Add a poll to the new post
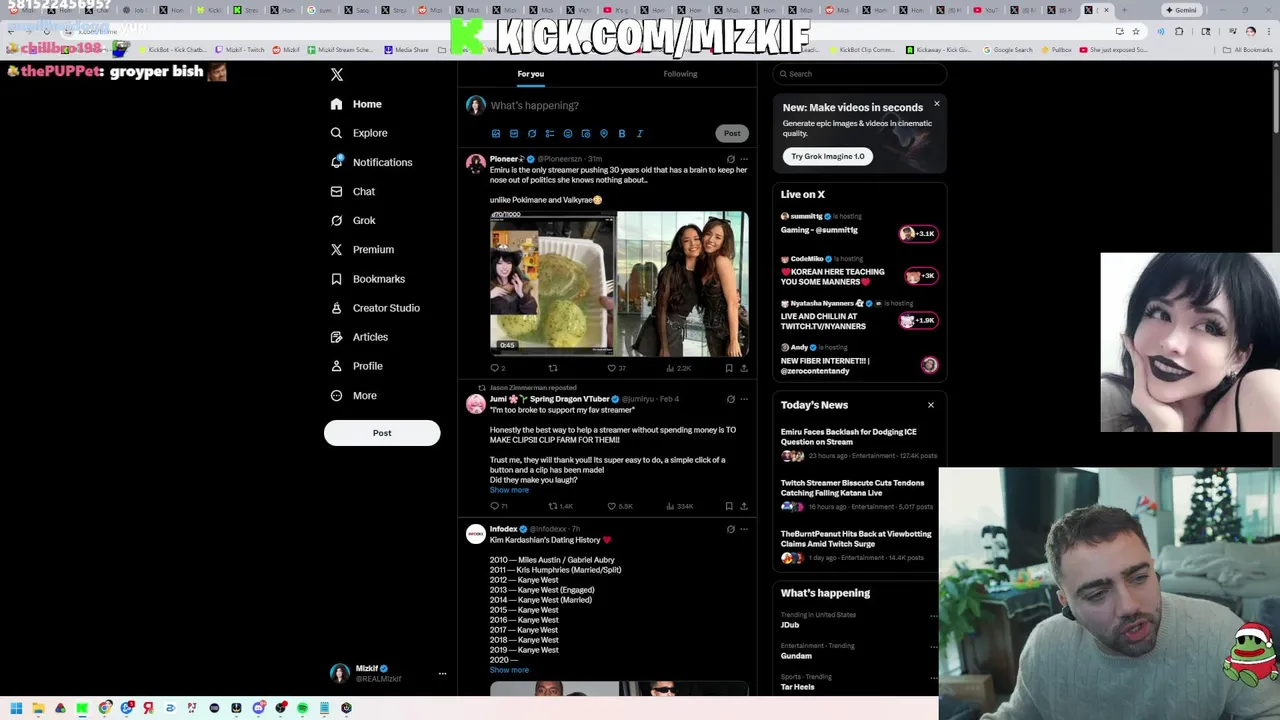1280x720 pixels. (x=550, y=133)
